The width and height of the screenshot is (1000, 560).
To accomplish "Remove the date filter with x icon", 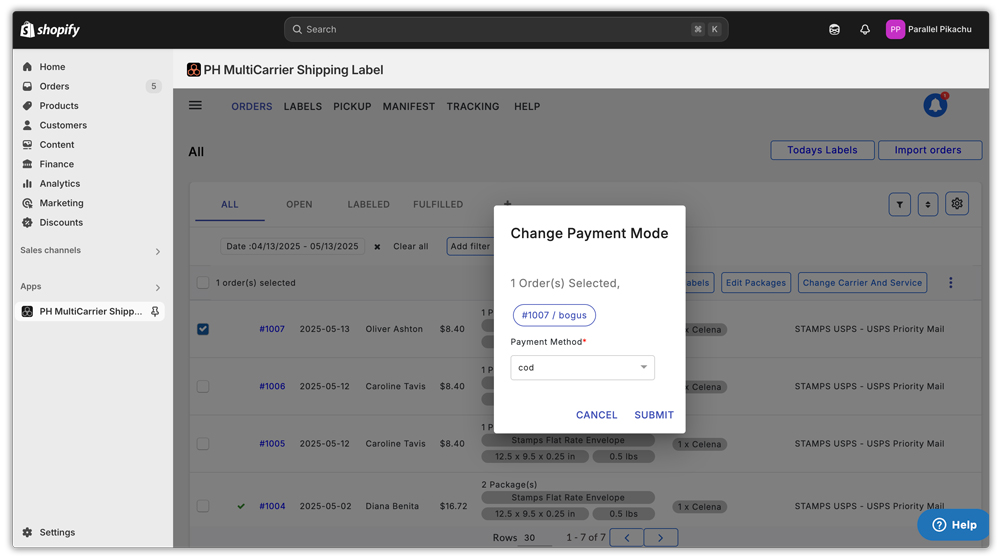I will tap(377, 247).
